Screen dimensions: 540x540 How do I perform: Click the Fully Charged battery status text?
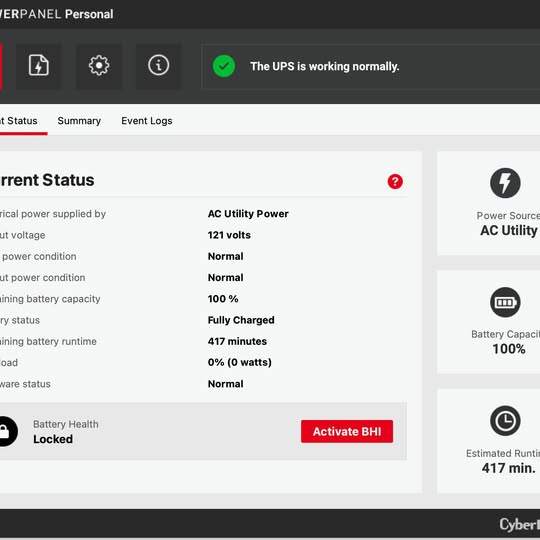[241, 320]
